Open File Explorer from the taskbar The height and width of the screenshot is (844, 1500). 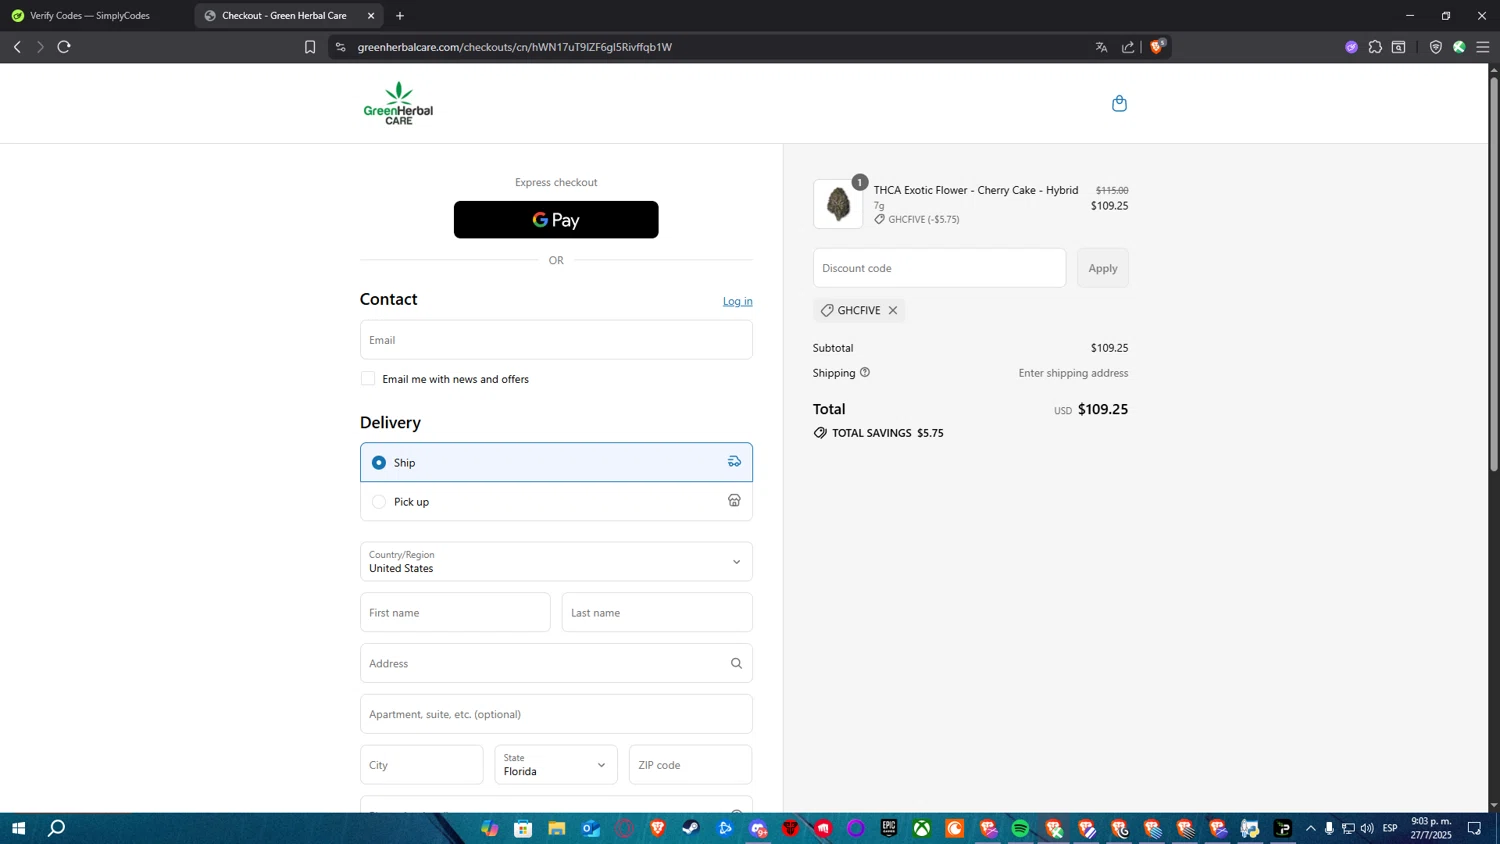(x=557, y=828)
